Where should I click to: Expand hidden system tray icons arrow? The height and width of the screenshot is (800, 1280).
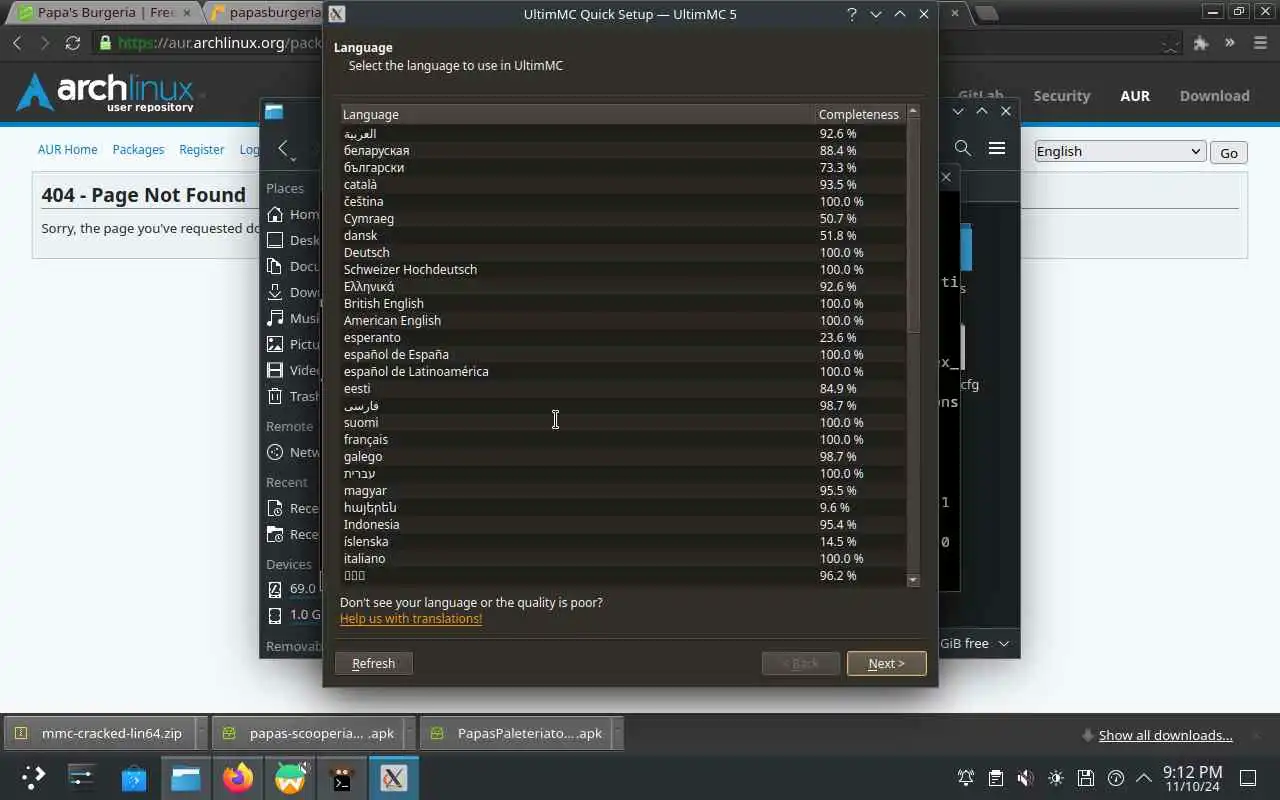[1143, 777]
